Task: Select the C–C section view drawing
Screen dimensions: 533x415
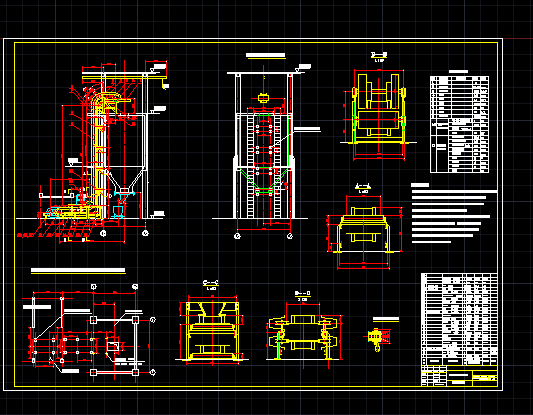Action: [x=211, y=330]
